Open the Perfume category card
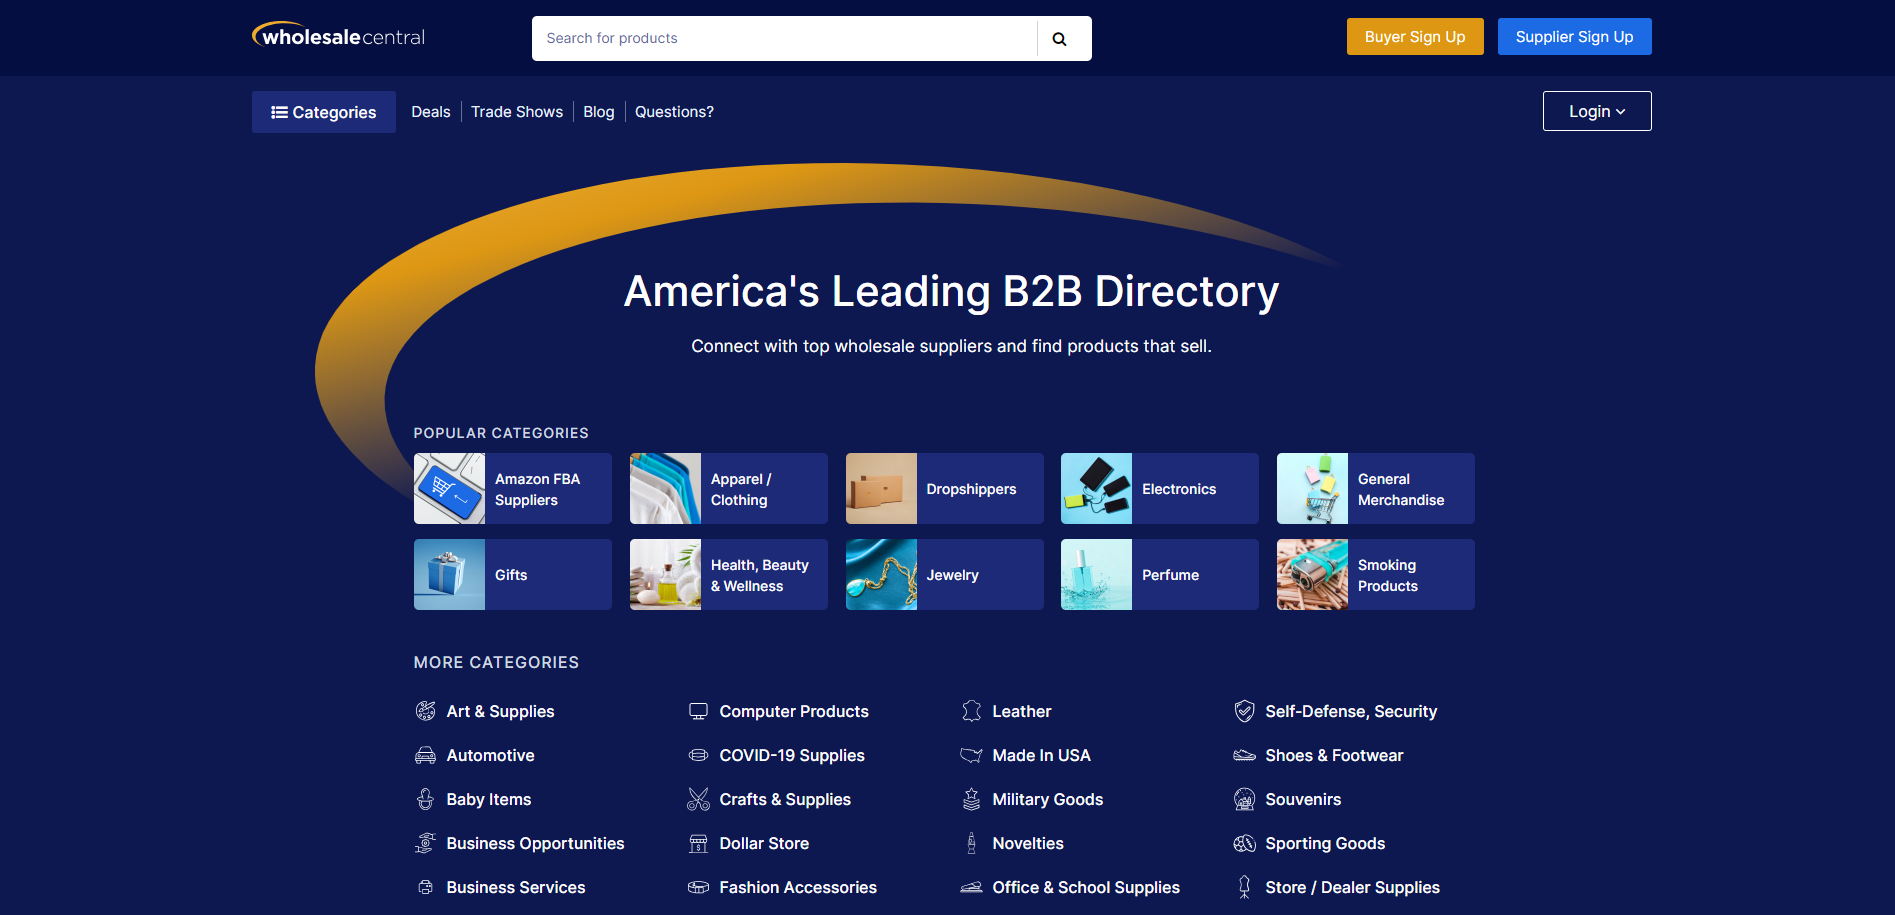 [x=1160, y=575]
